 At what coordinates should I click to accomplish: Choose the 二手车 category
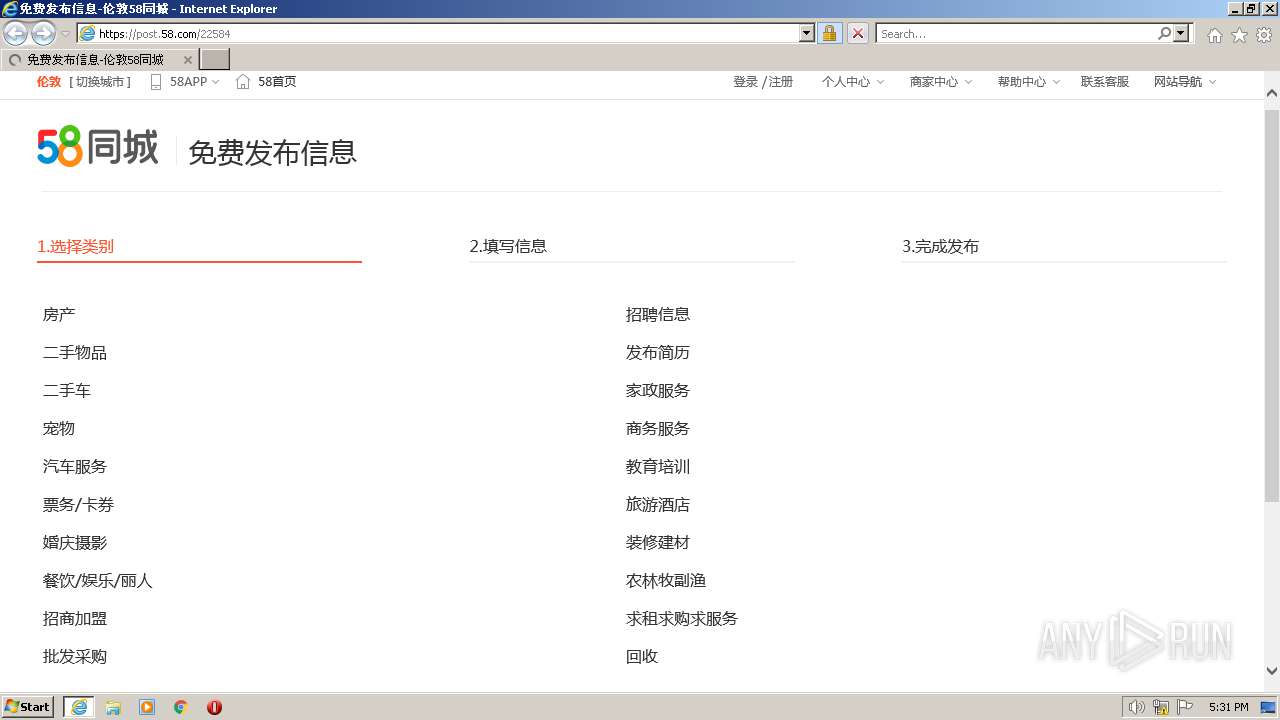pyautogui.click(x=67, y=391)
